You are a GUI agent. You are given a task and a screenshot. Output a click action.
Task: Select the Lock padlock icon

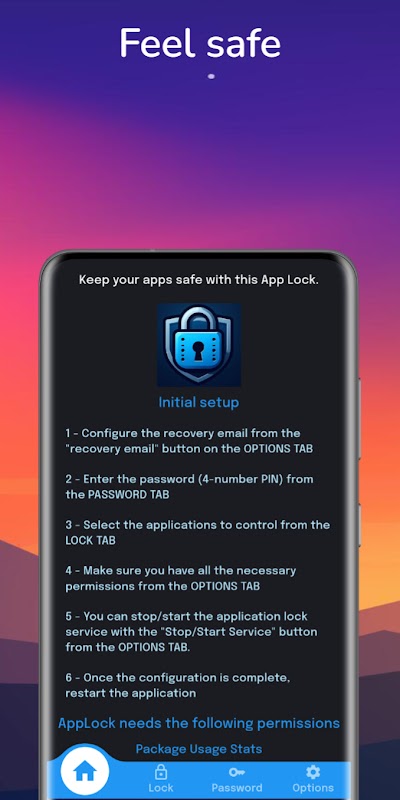click(161, 771)
